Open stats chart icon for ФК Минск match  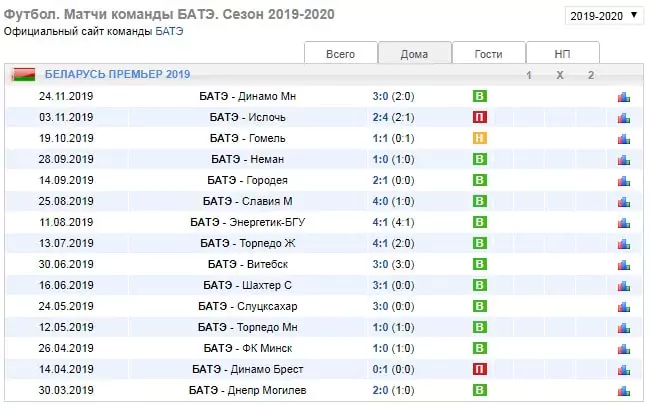(x=623, y=349)
